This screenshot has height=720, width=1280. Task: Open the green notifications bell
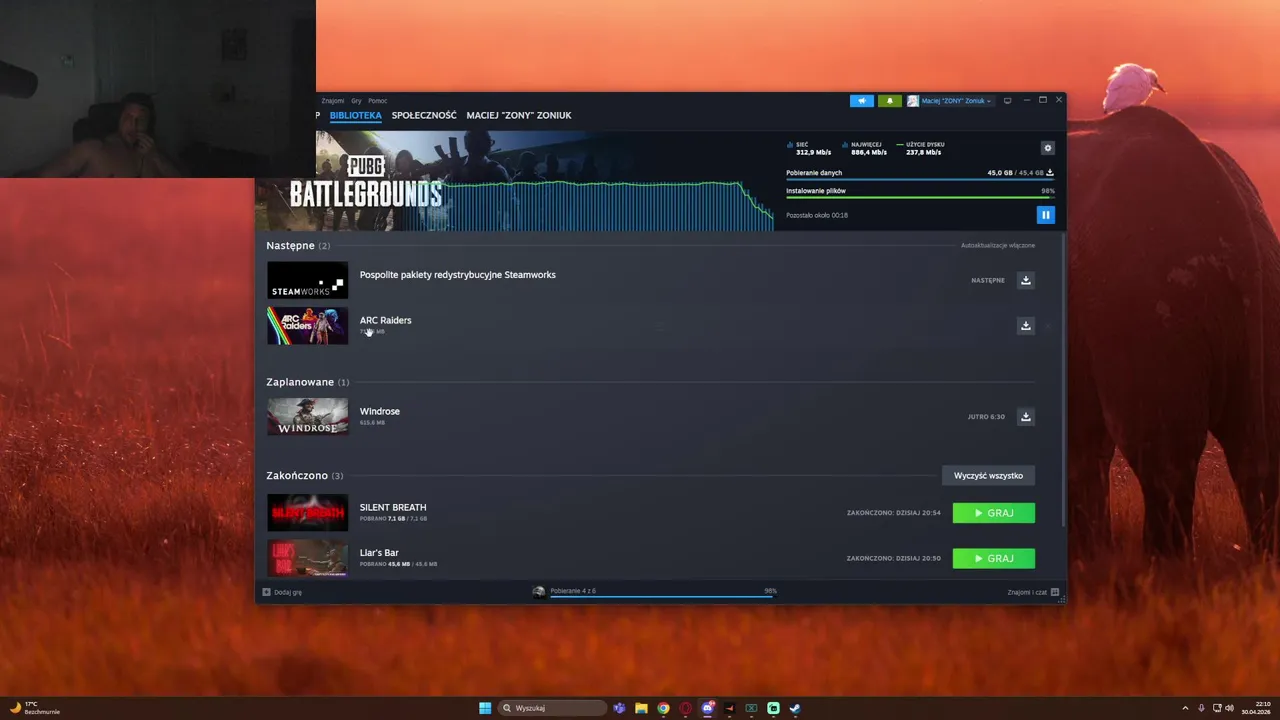tap(889, 101)
